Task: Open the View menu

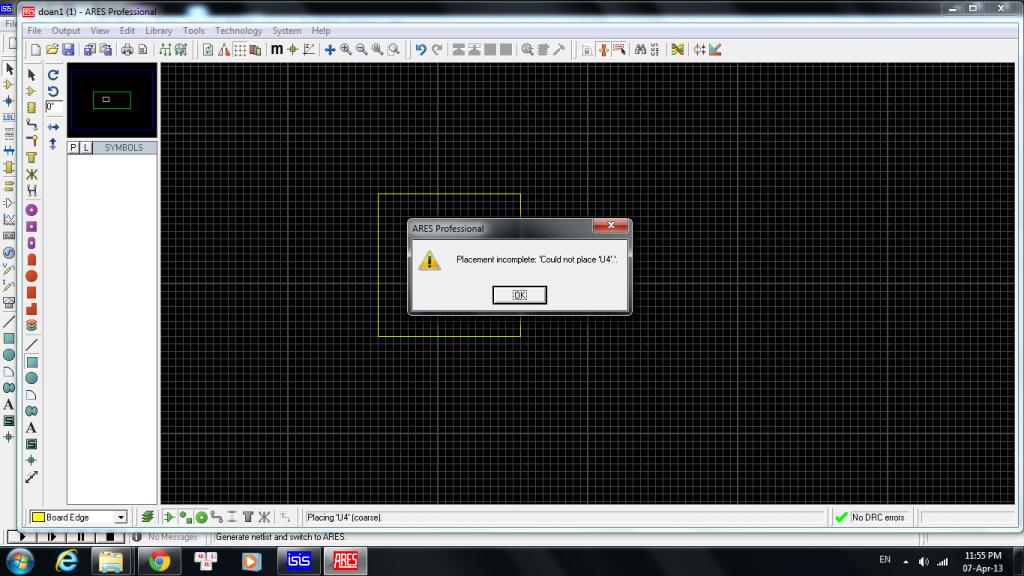Action: point(100,31)
